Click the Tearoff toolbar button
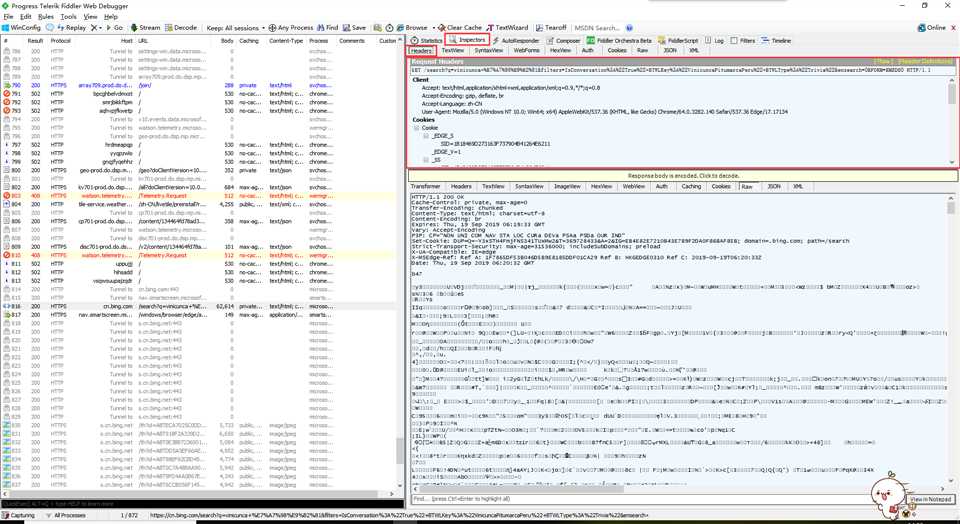 click(551, 28)
